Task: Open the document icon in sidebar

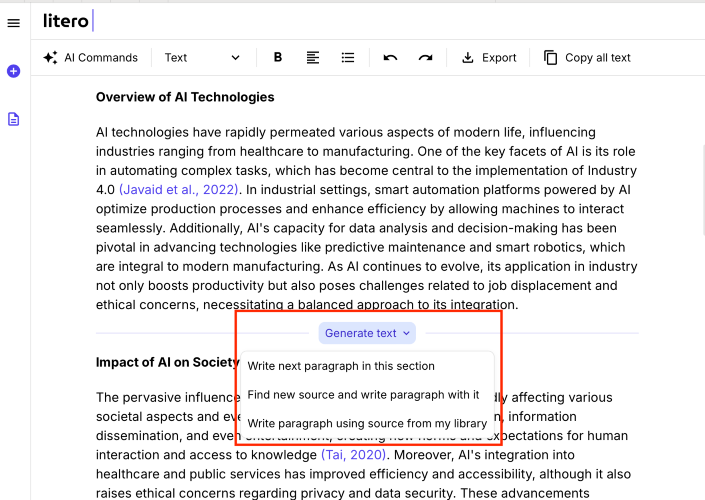Action: pos(13,119)
